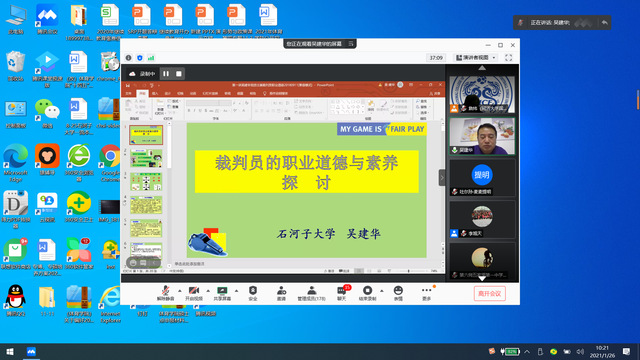Unmute the microphone in meeting toolbar
Viewport: 640px width, 360px height.
pos(165,293)
